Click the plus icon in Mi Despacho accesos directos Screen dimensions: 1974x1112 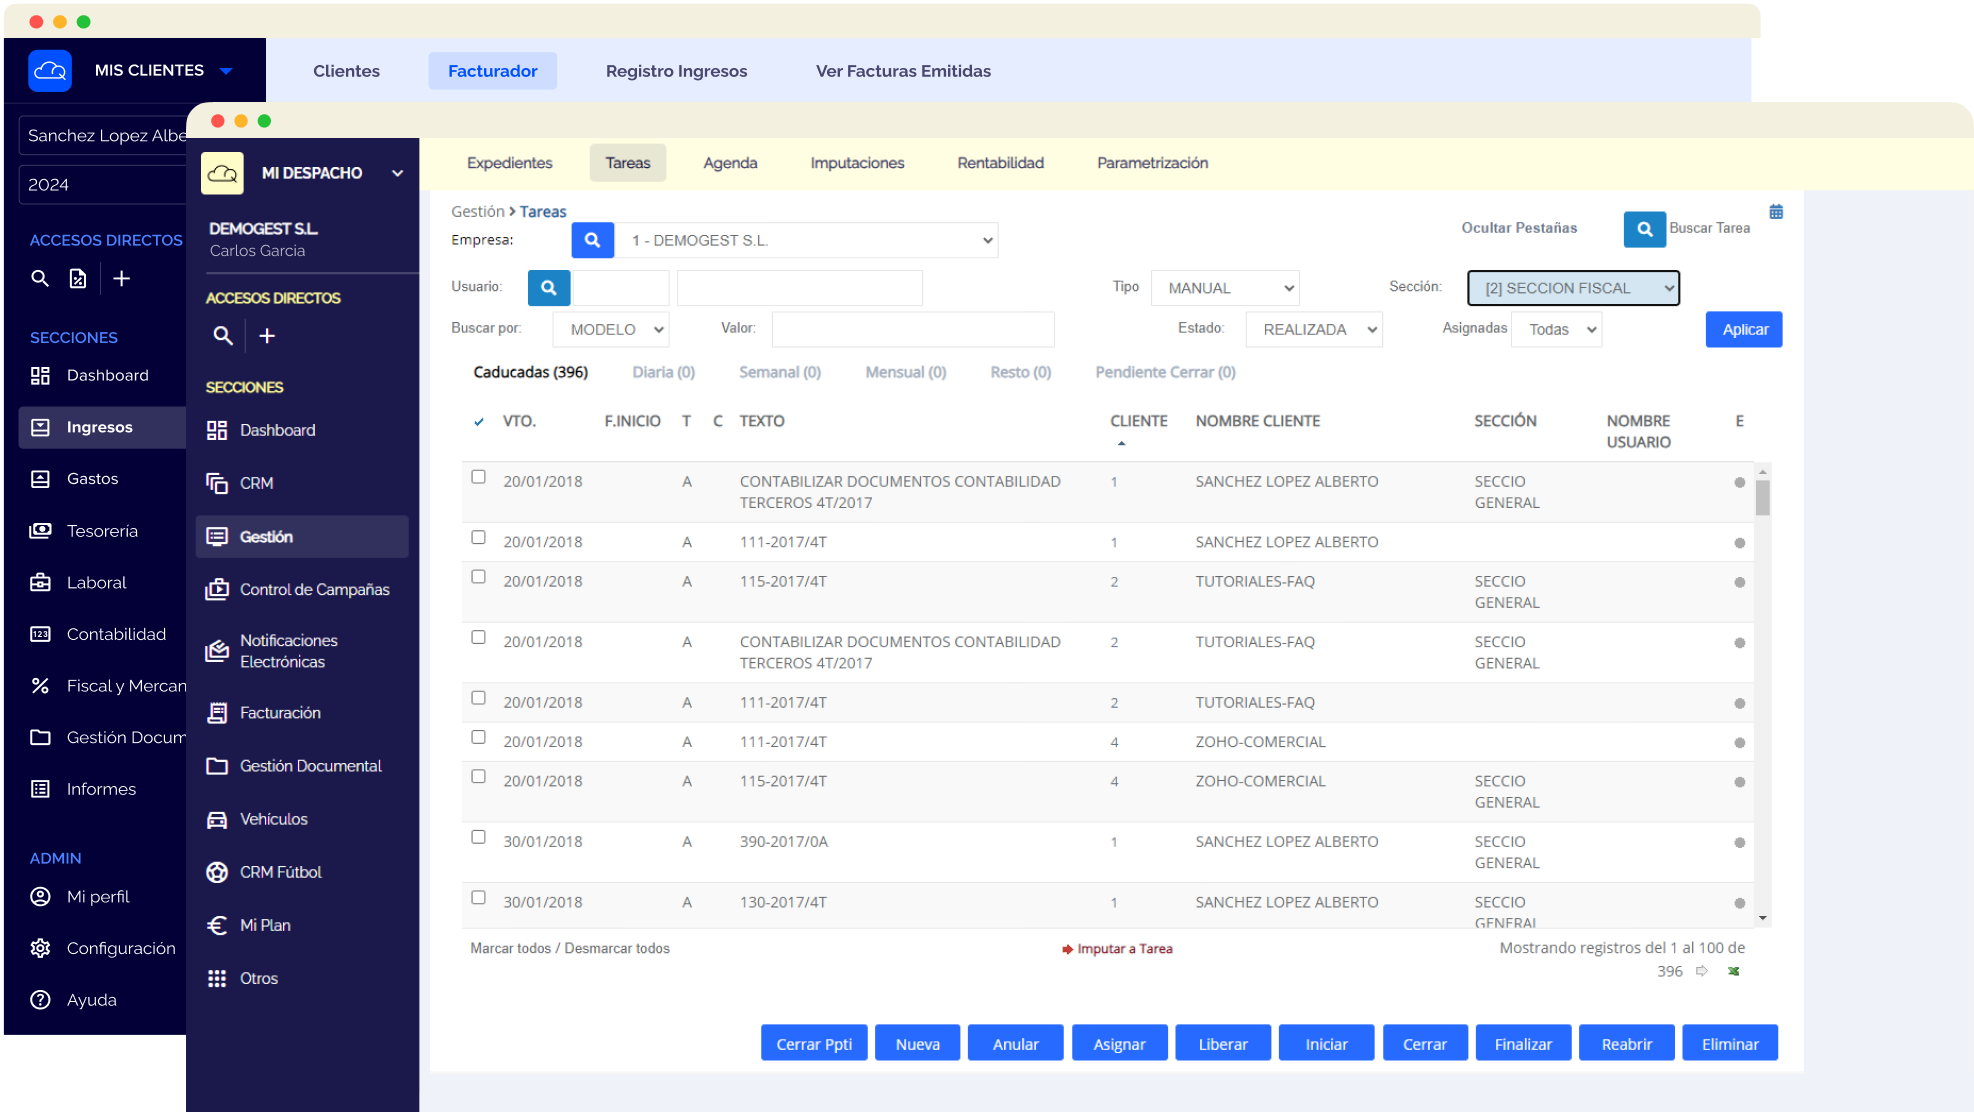267,336
